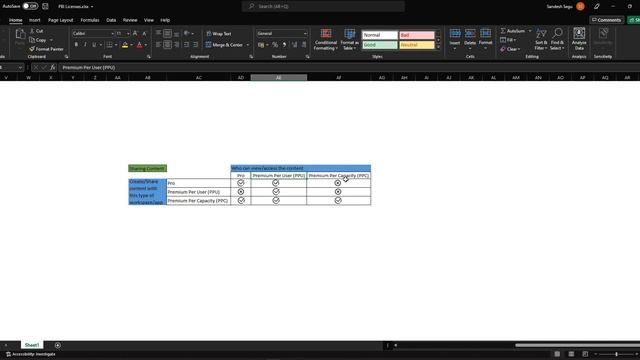Toggle Italic formatting

coord(85,45)
